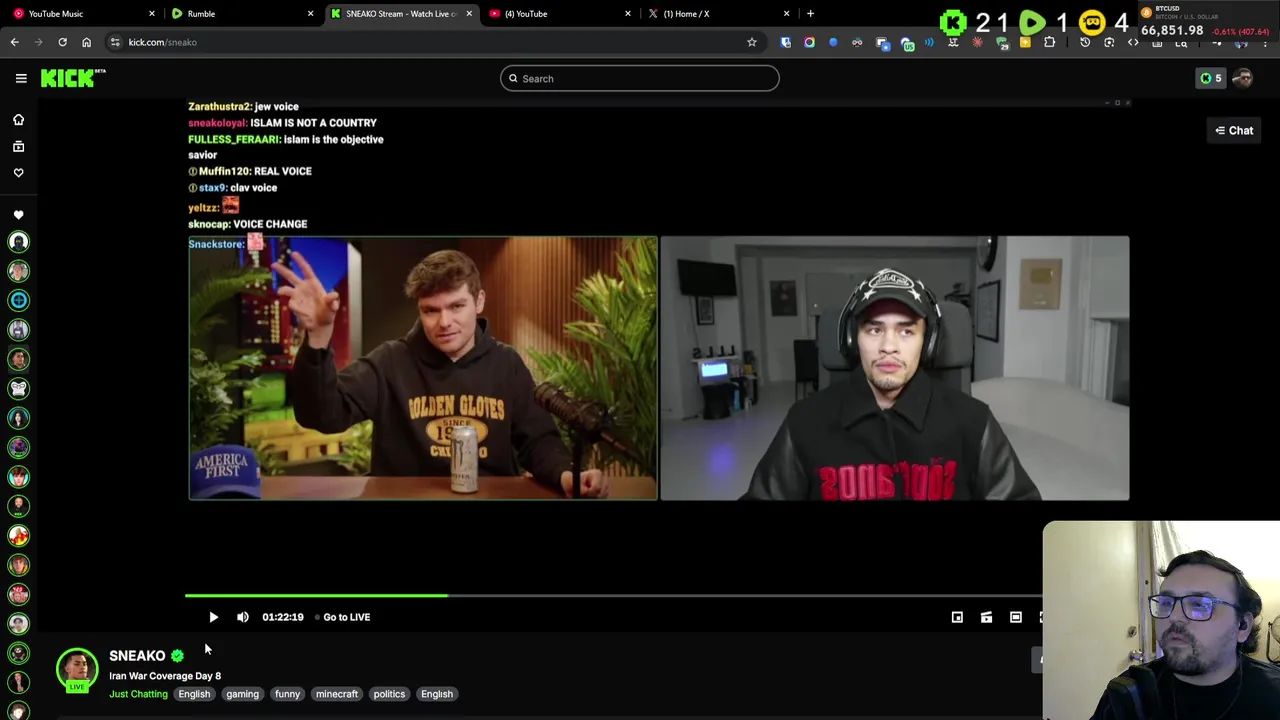Toggle theater mode icon in player
The height and width of the screenshot is (720, 1280).
point(1015,617)
